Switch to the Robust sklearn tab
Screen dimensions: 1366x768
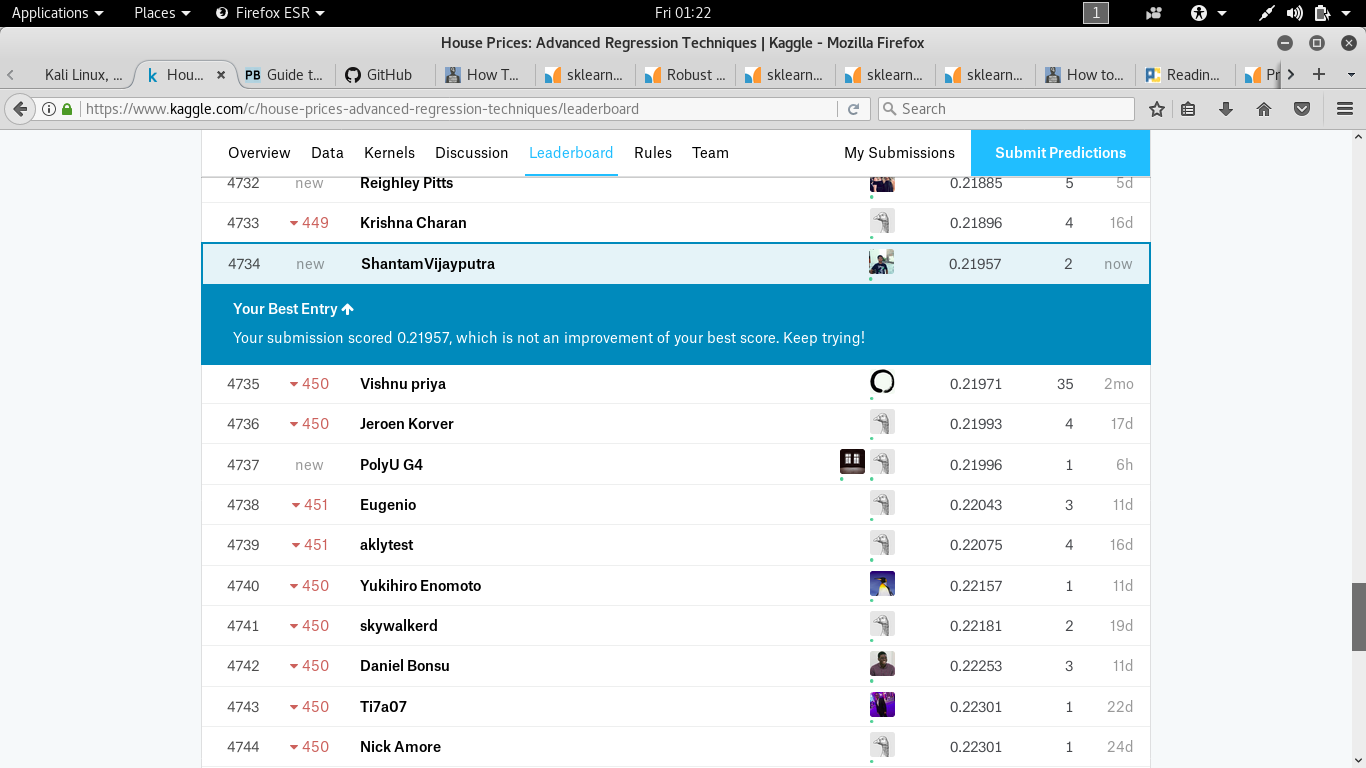point(685,75)
